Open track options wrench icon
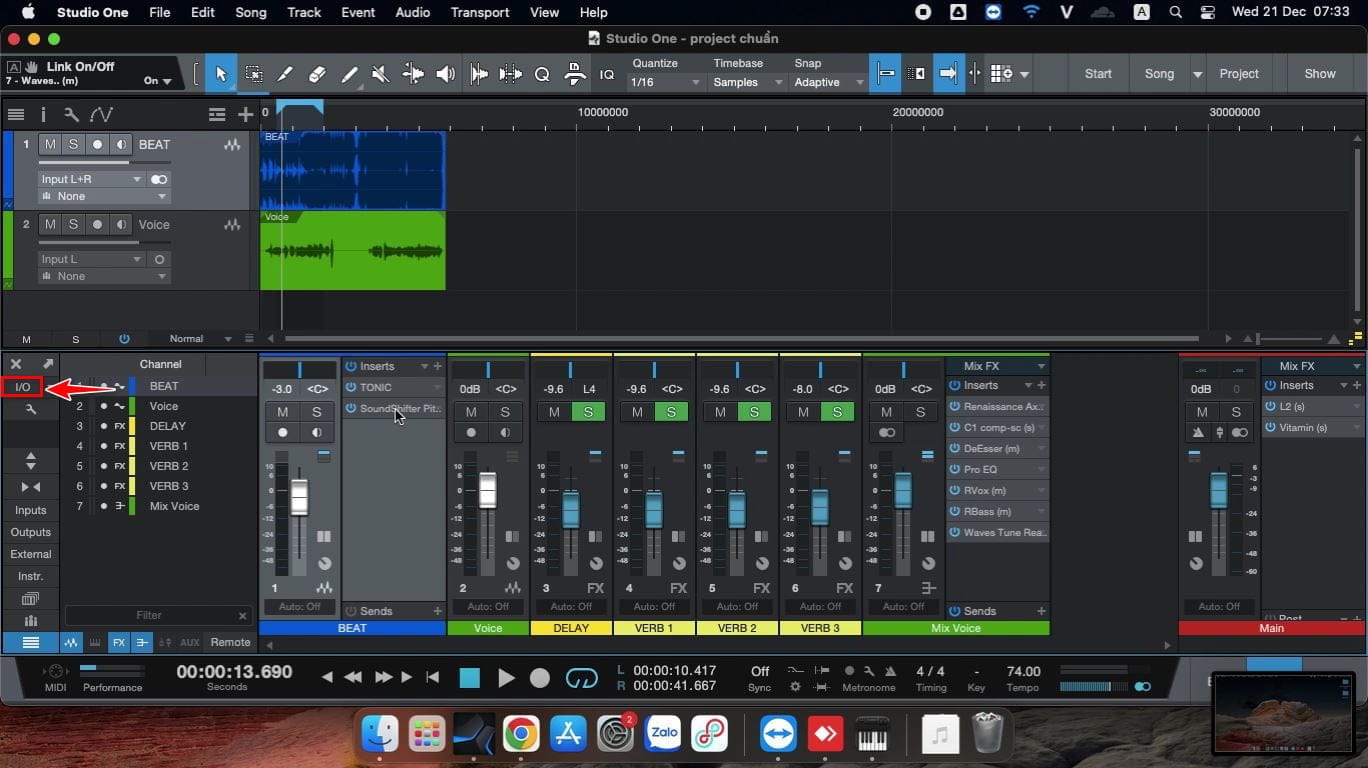 pyautogui.click(x=71, y=114)
